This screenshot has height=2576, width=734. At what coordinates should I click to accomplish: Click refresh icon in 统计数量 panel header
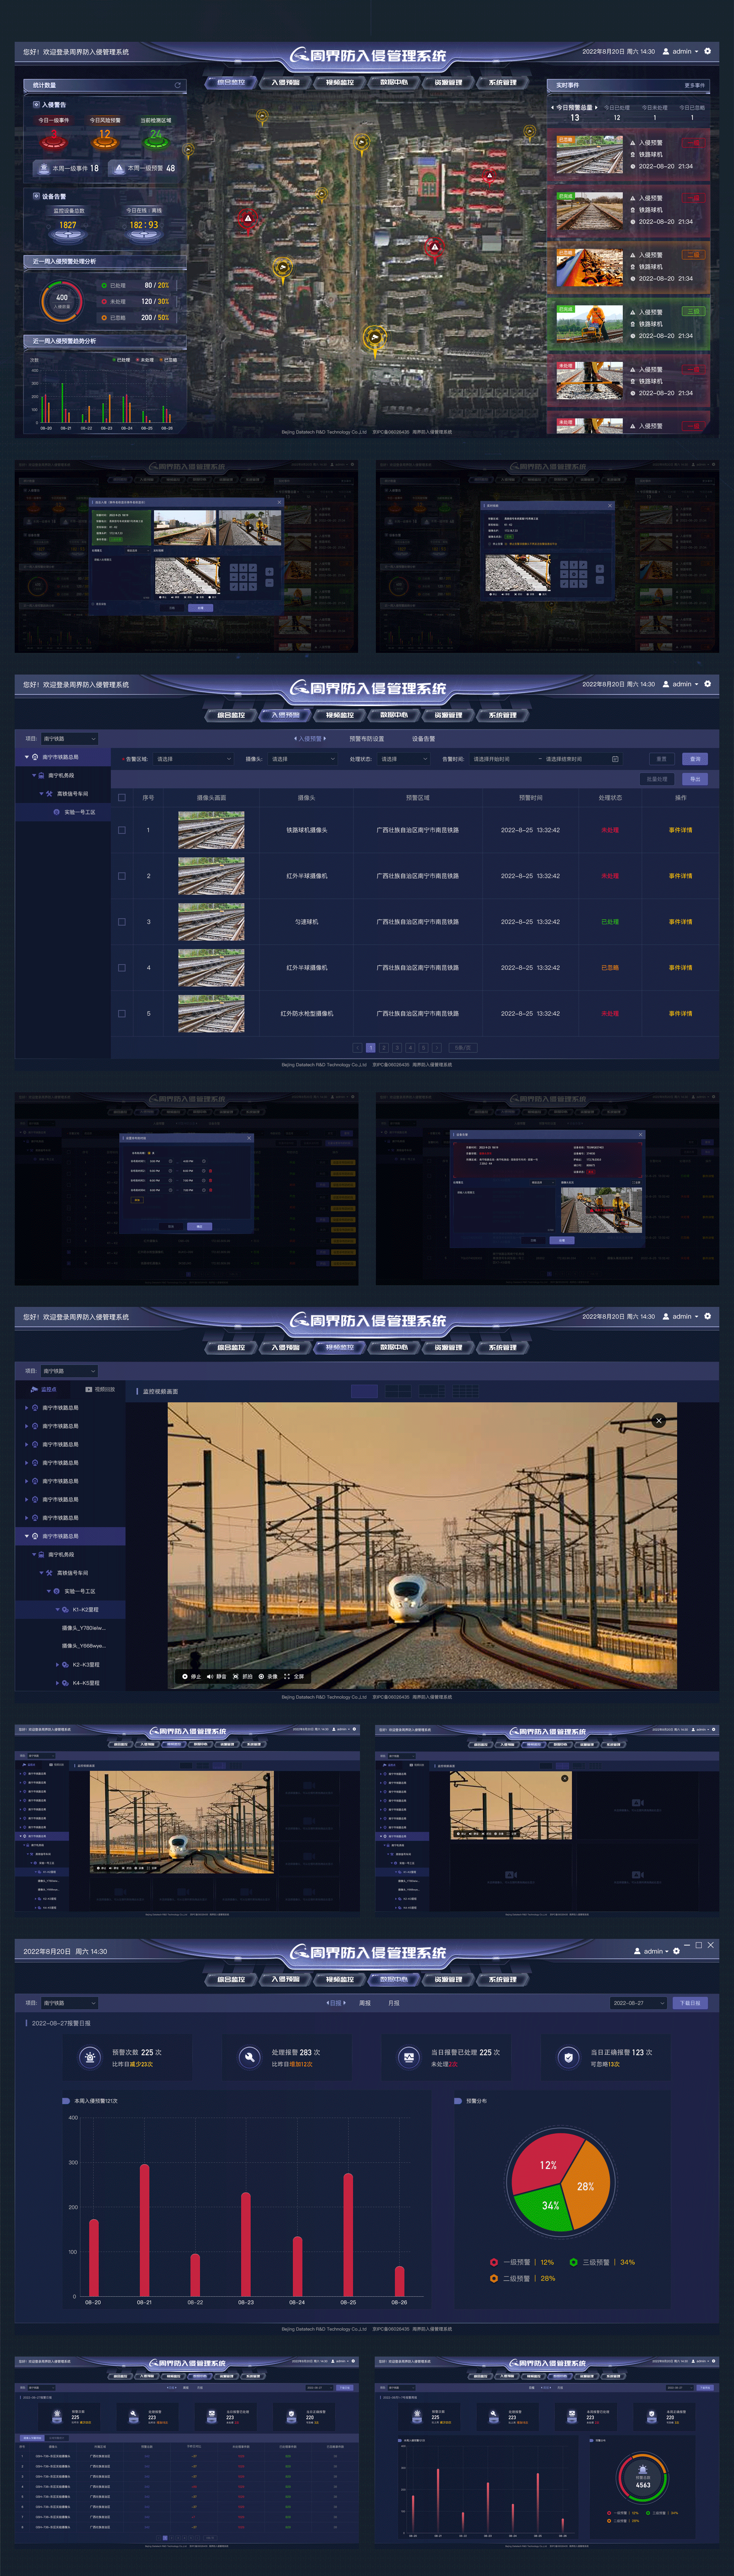[x=178, y=85]
